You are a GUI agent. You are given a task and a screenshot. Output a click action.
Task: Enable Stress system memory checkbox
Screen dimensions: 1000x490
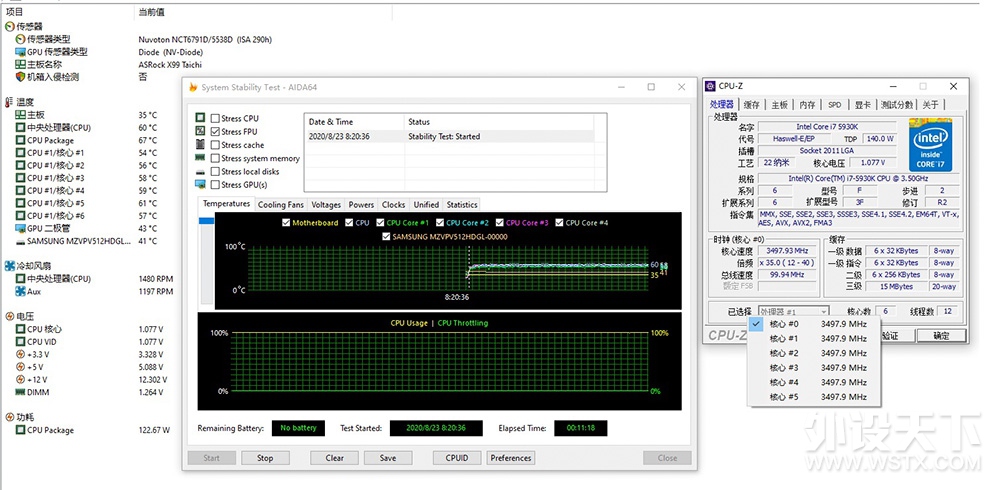(215, 158)
